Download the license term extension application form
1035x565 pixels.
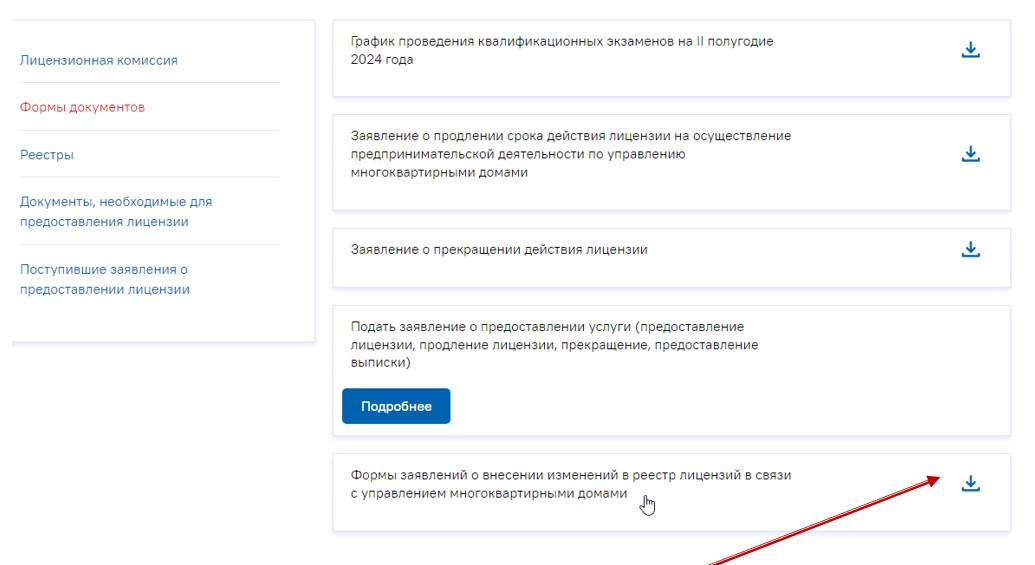(970, 154)
